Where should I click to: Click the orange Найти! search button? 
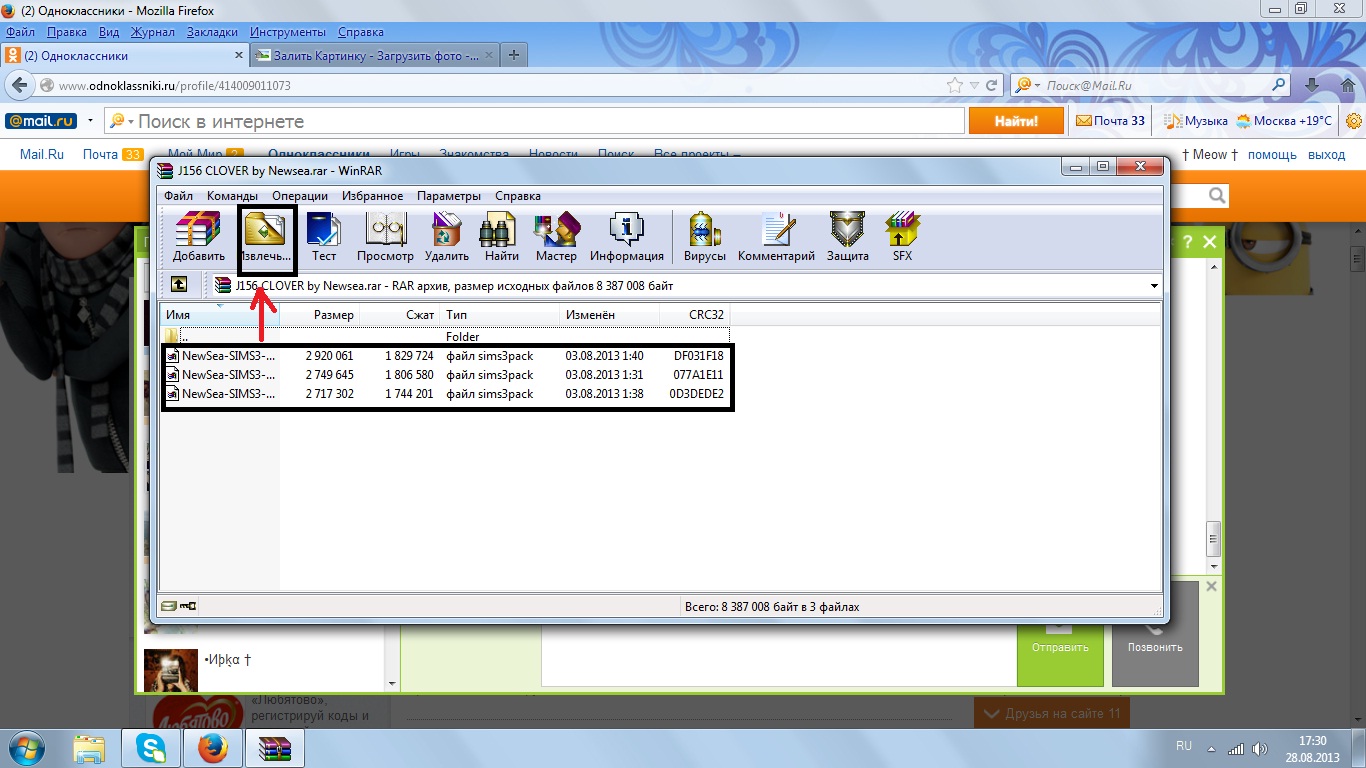pos(1016,121)
